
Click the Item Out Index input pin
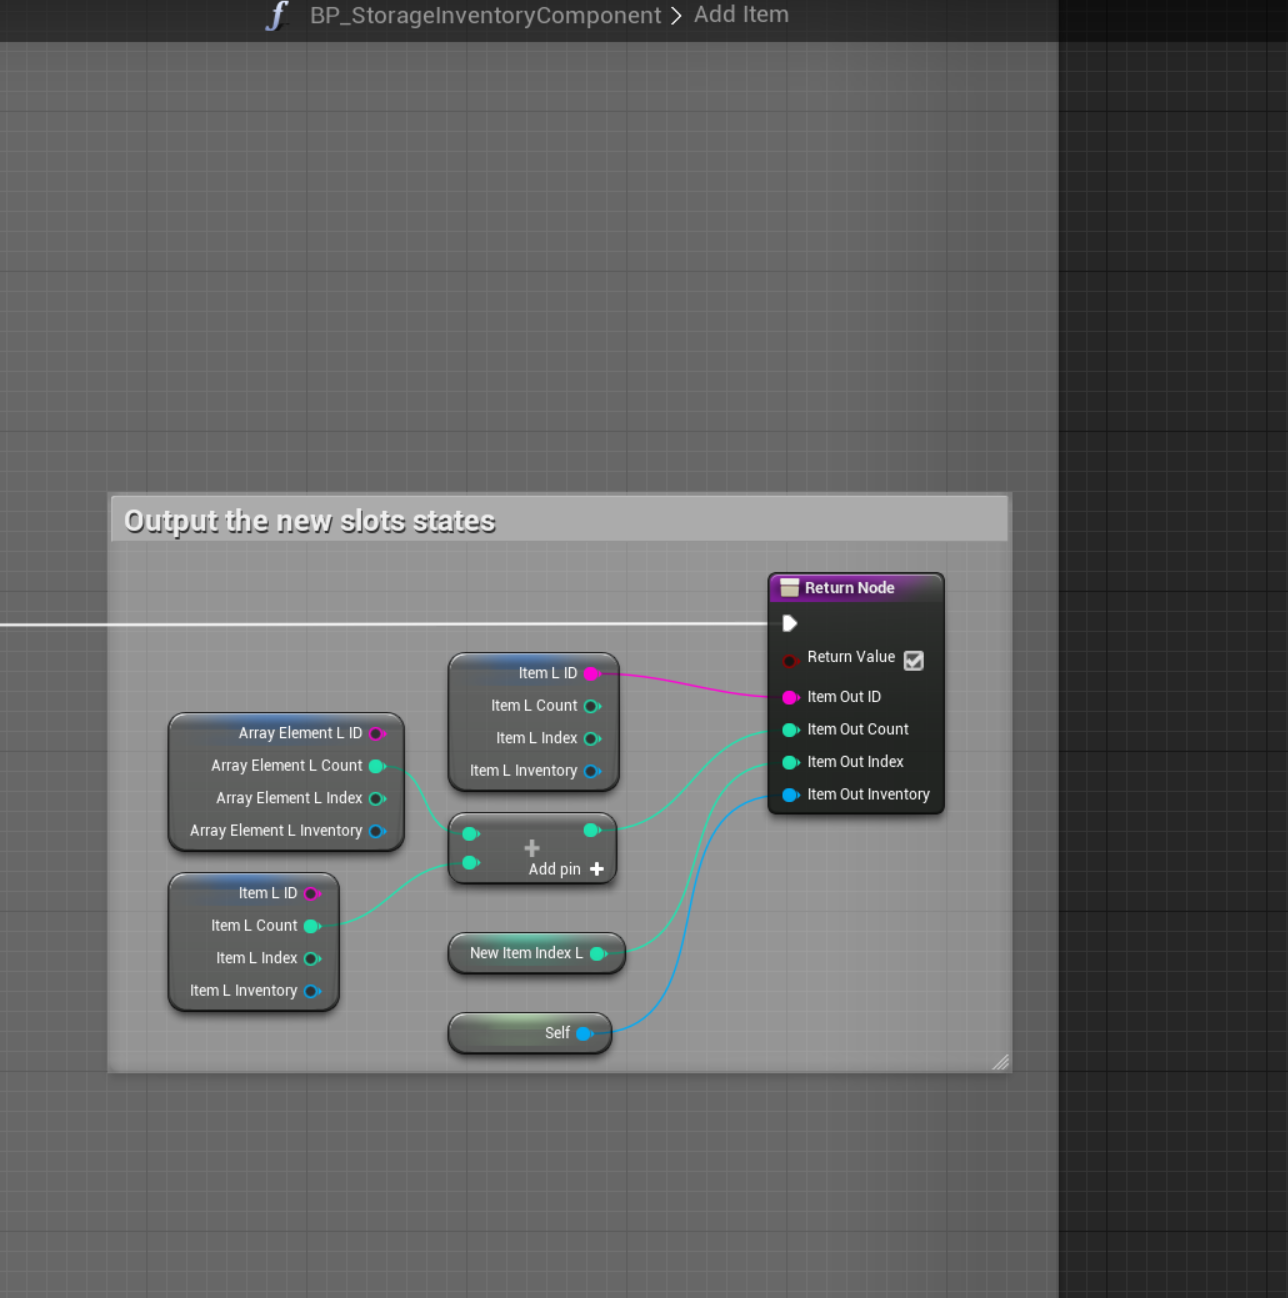coord(789,762)
